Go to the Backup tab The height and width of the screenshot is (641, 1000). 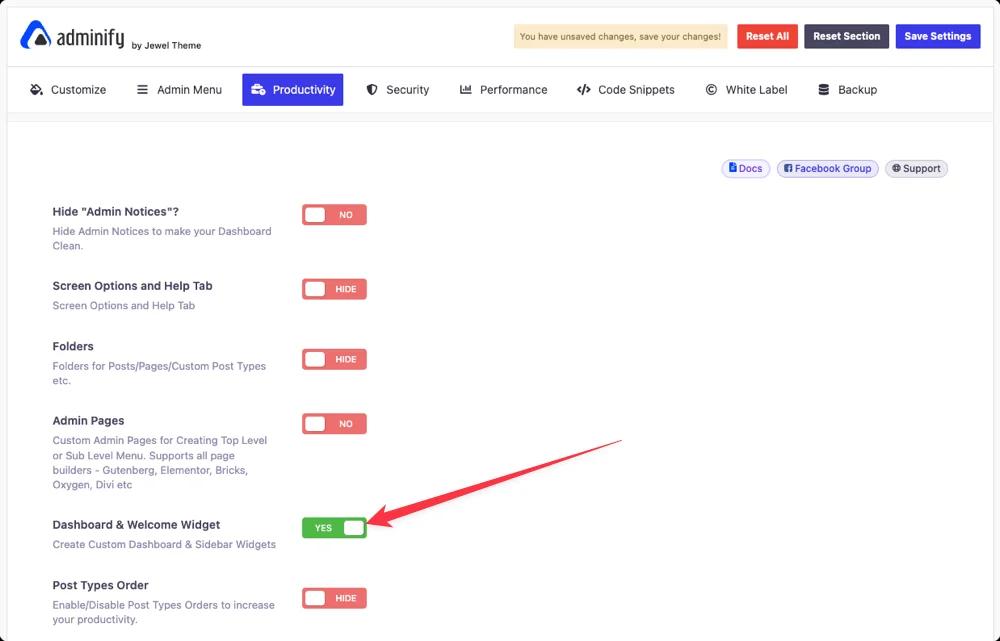click(848, 89)
